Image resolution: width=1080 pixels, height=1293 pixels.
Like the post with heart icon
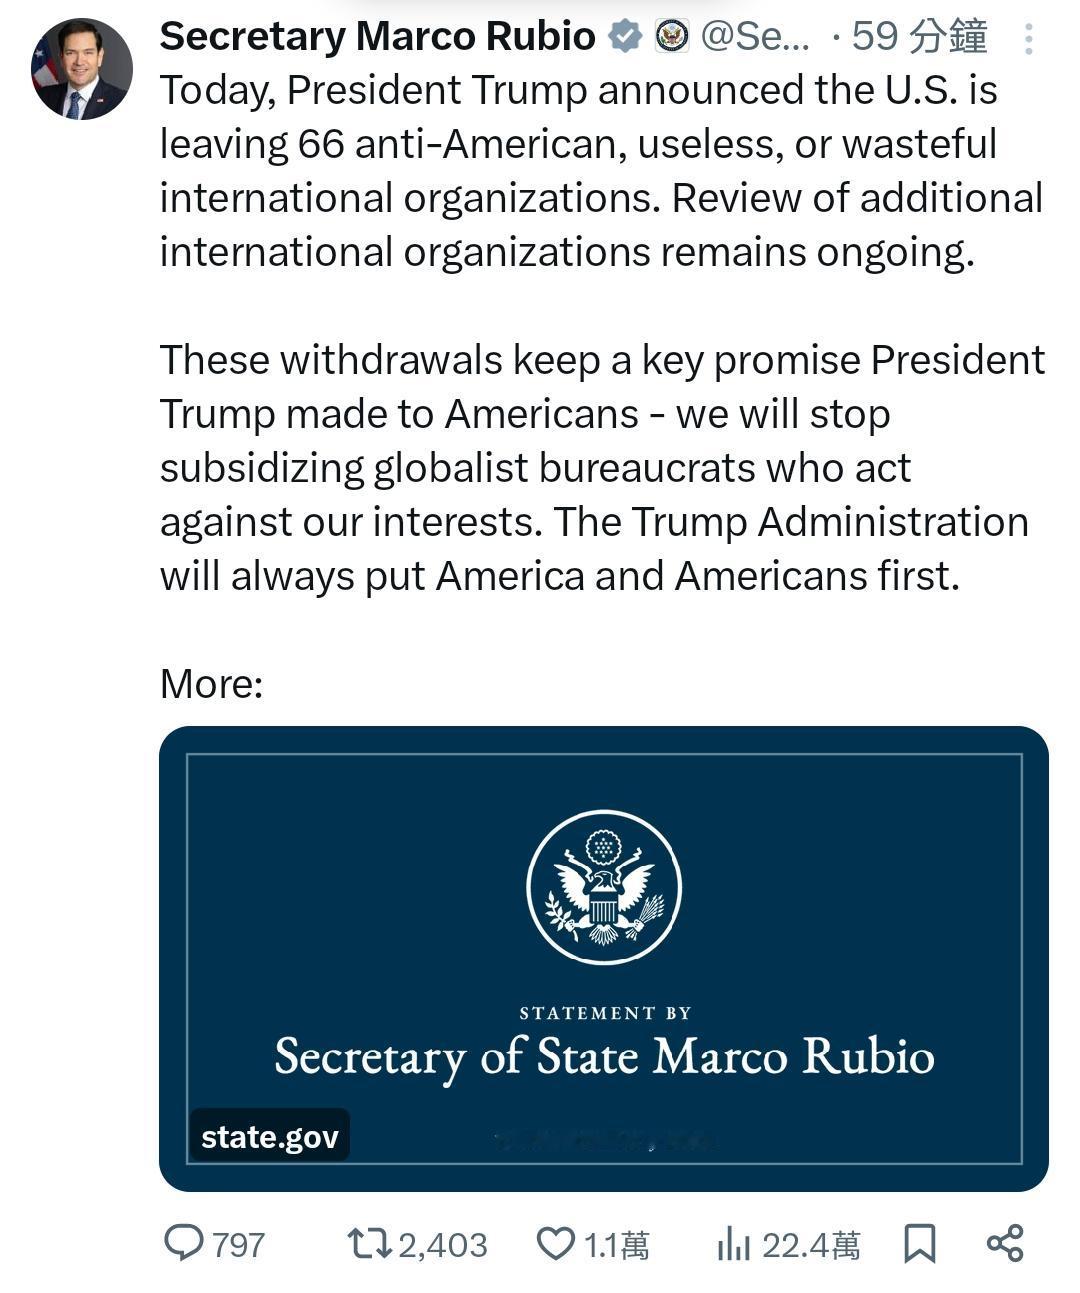[556, 1244]
